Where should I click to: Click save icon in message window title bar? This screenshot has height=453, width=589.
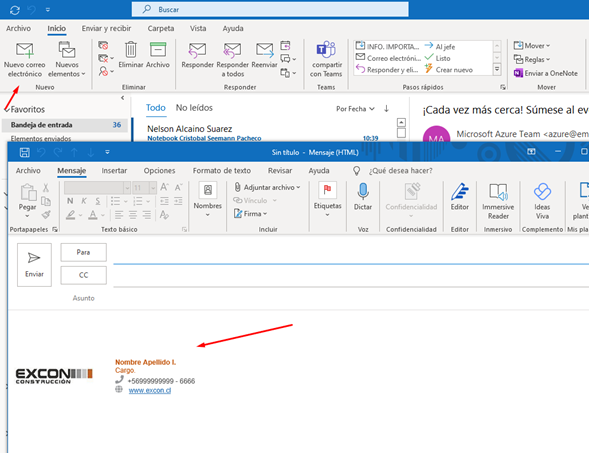25,152
